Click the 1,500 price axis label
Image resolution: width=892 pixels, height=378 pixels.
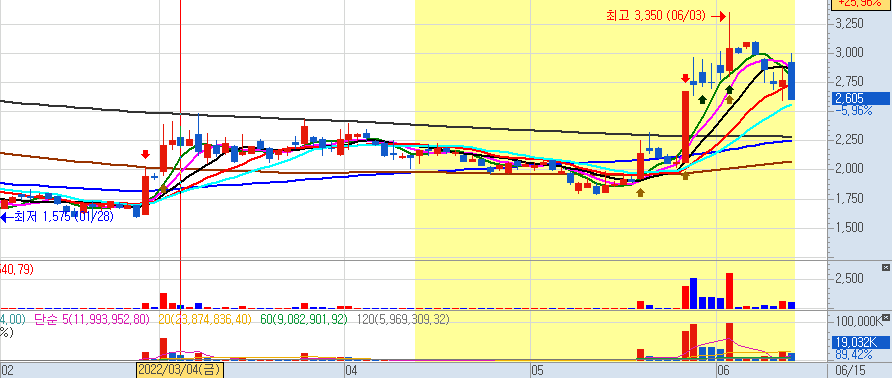[848, 227]
